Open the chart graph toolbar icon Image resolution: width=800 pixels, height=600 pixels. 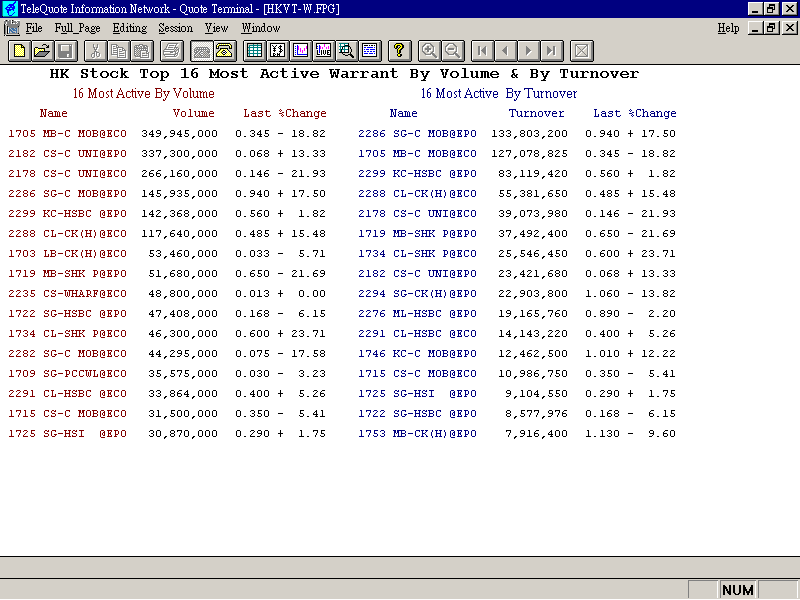(301, 51)
